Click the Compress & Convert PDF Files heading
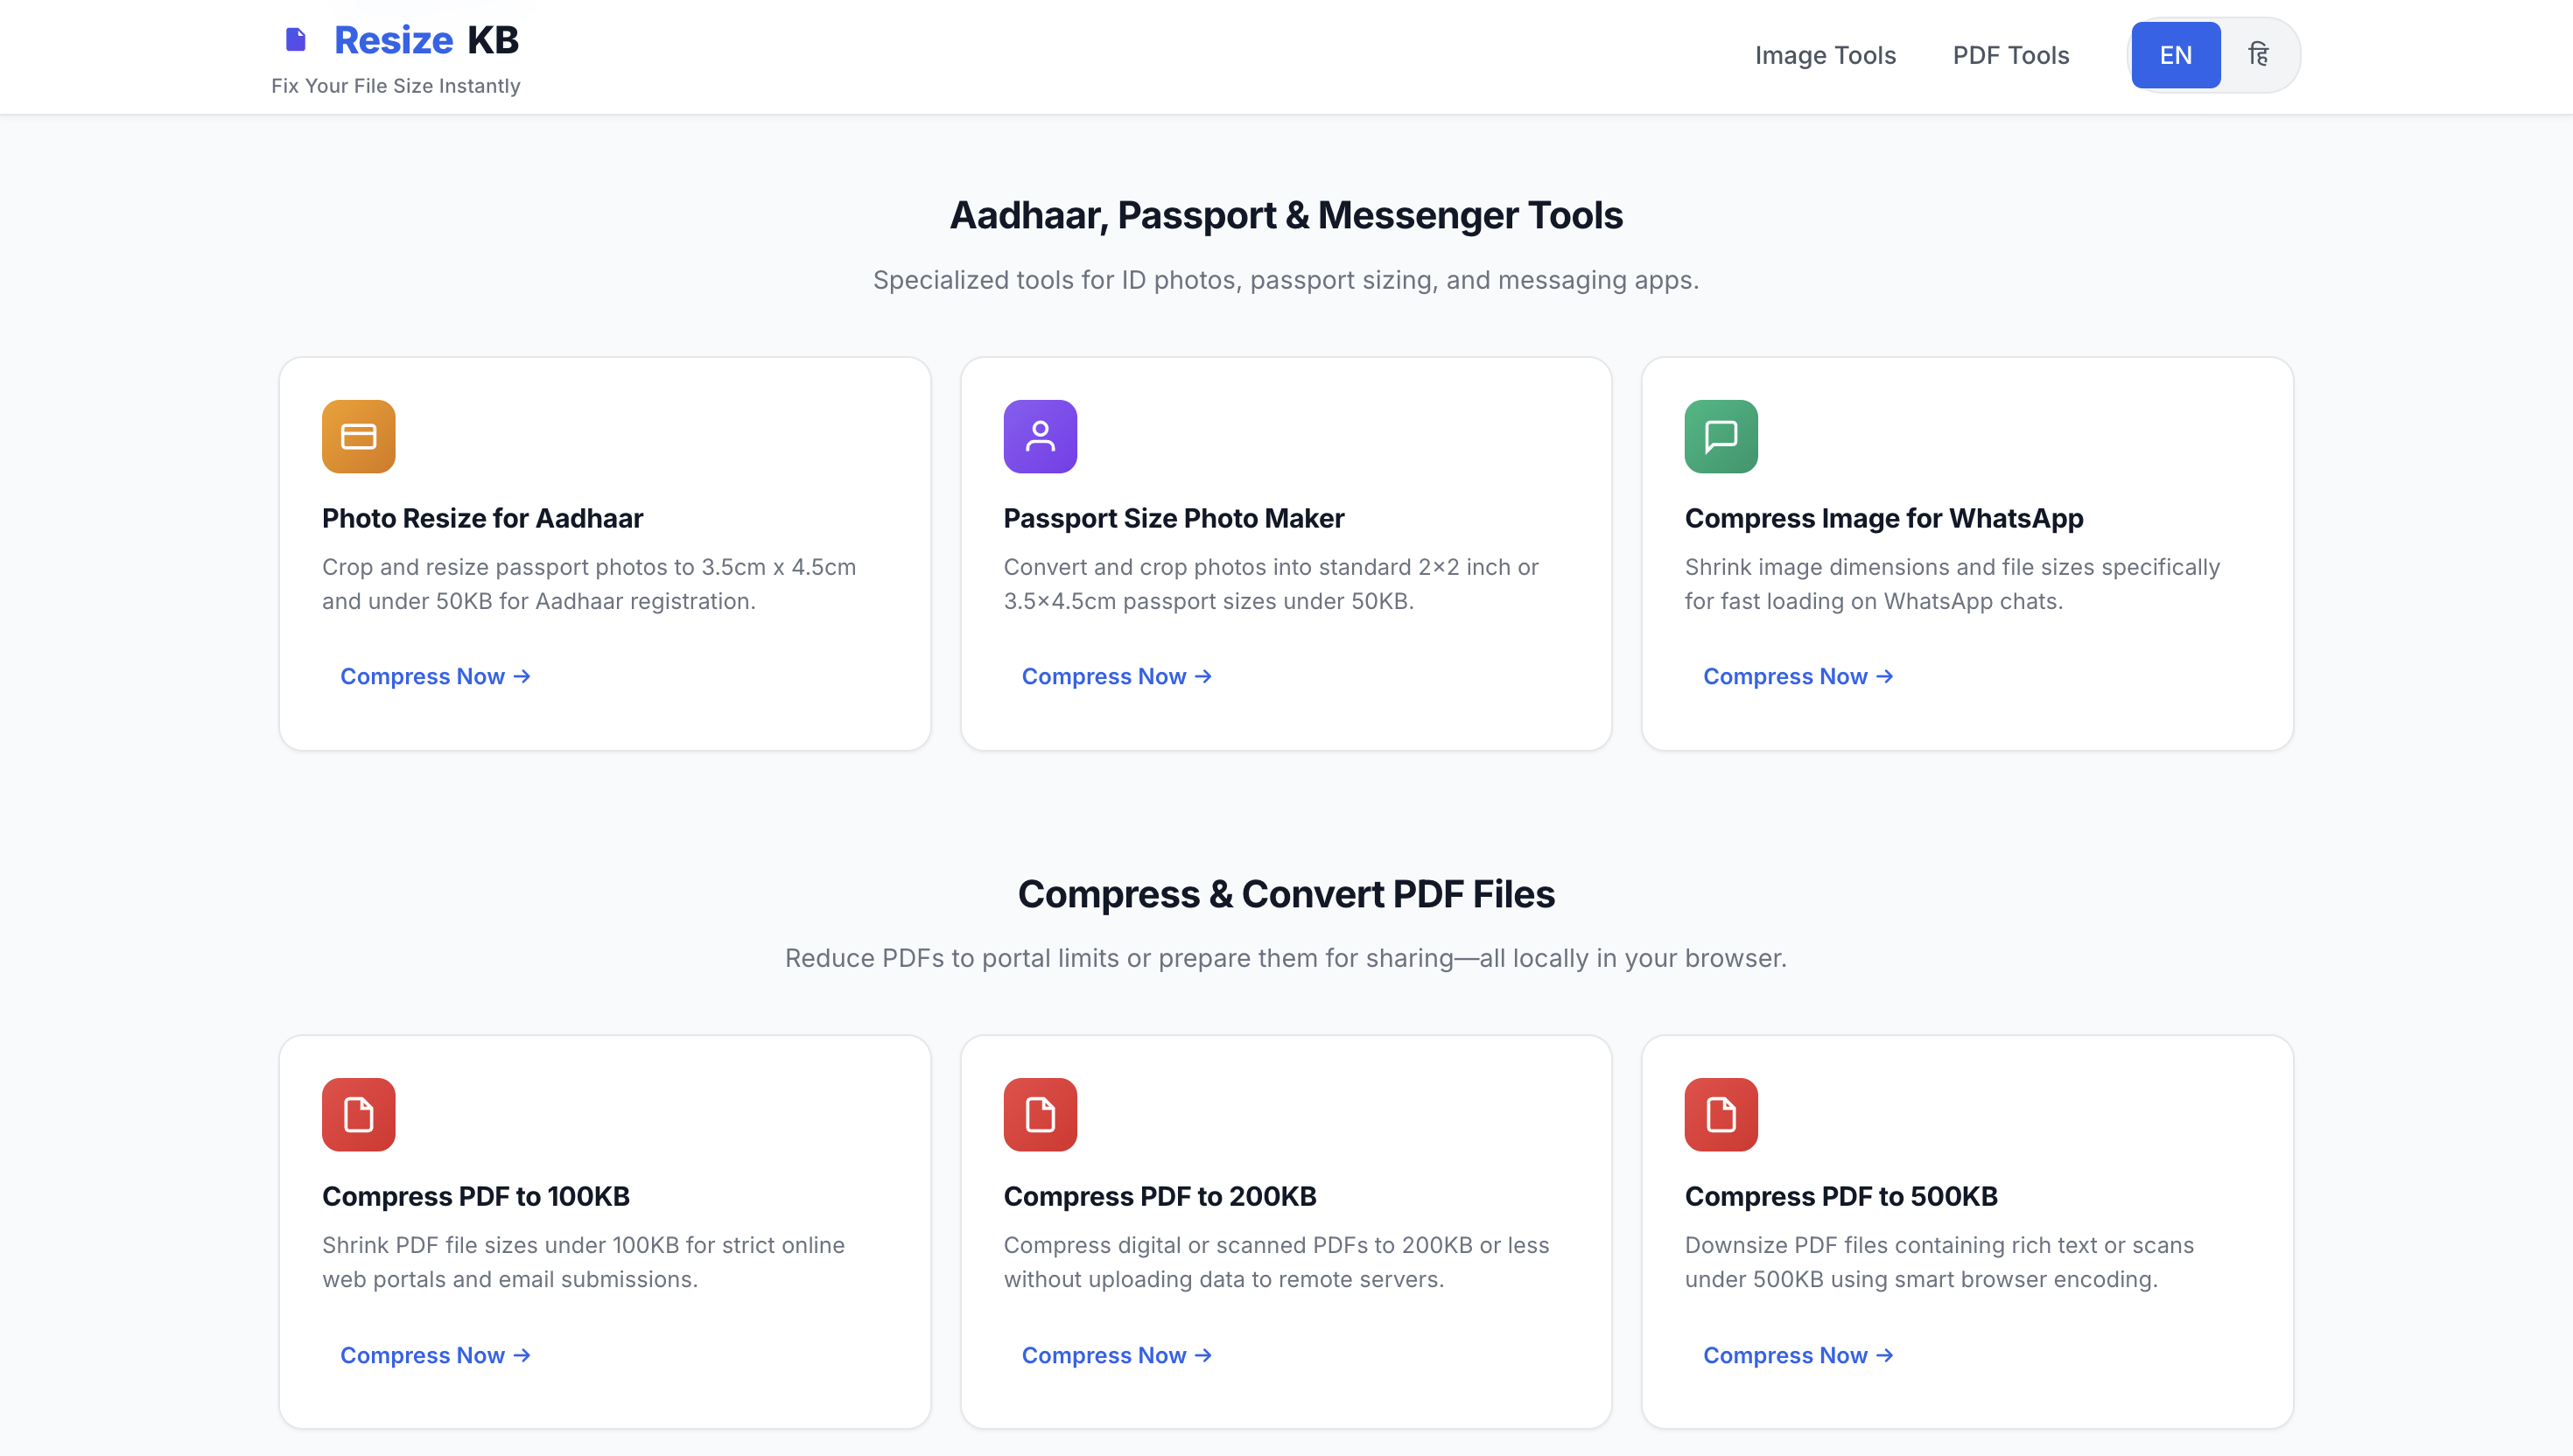The image size is (2573, 1456). click(1286, 894)
